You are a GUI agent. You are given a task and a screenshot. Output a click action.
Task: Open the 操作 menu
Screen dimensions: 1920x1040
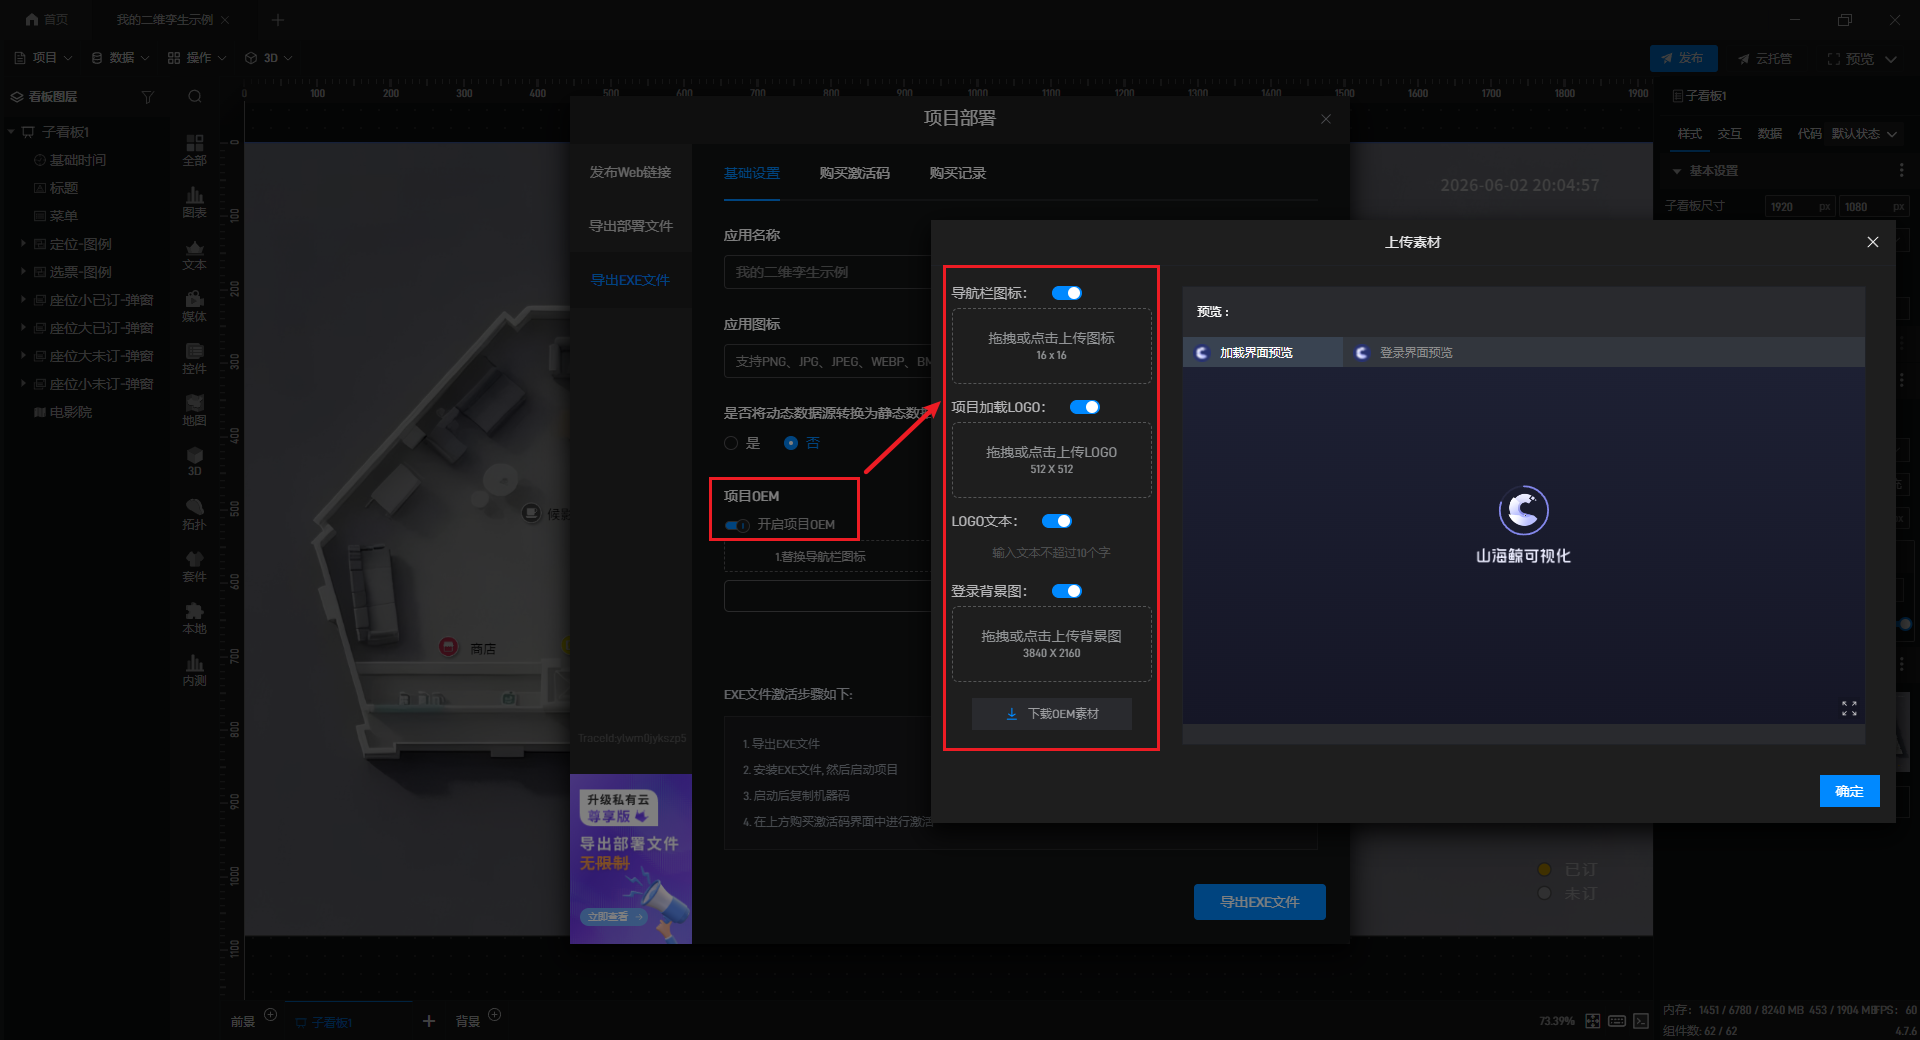point(197,58)
